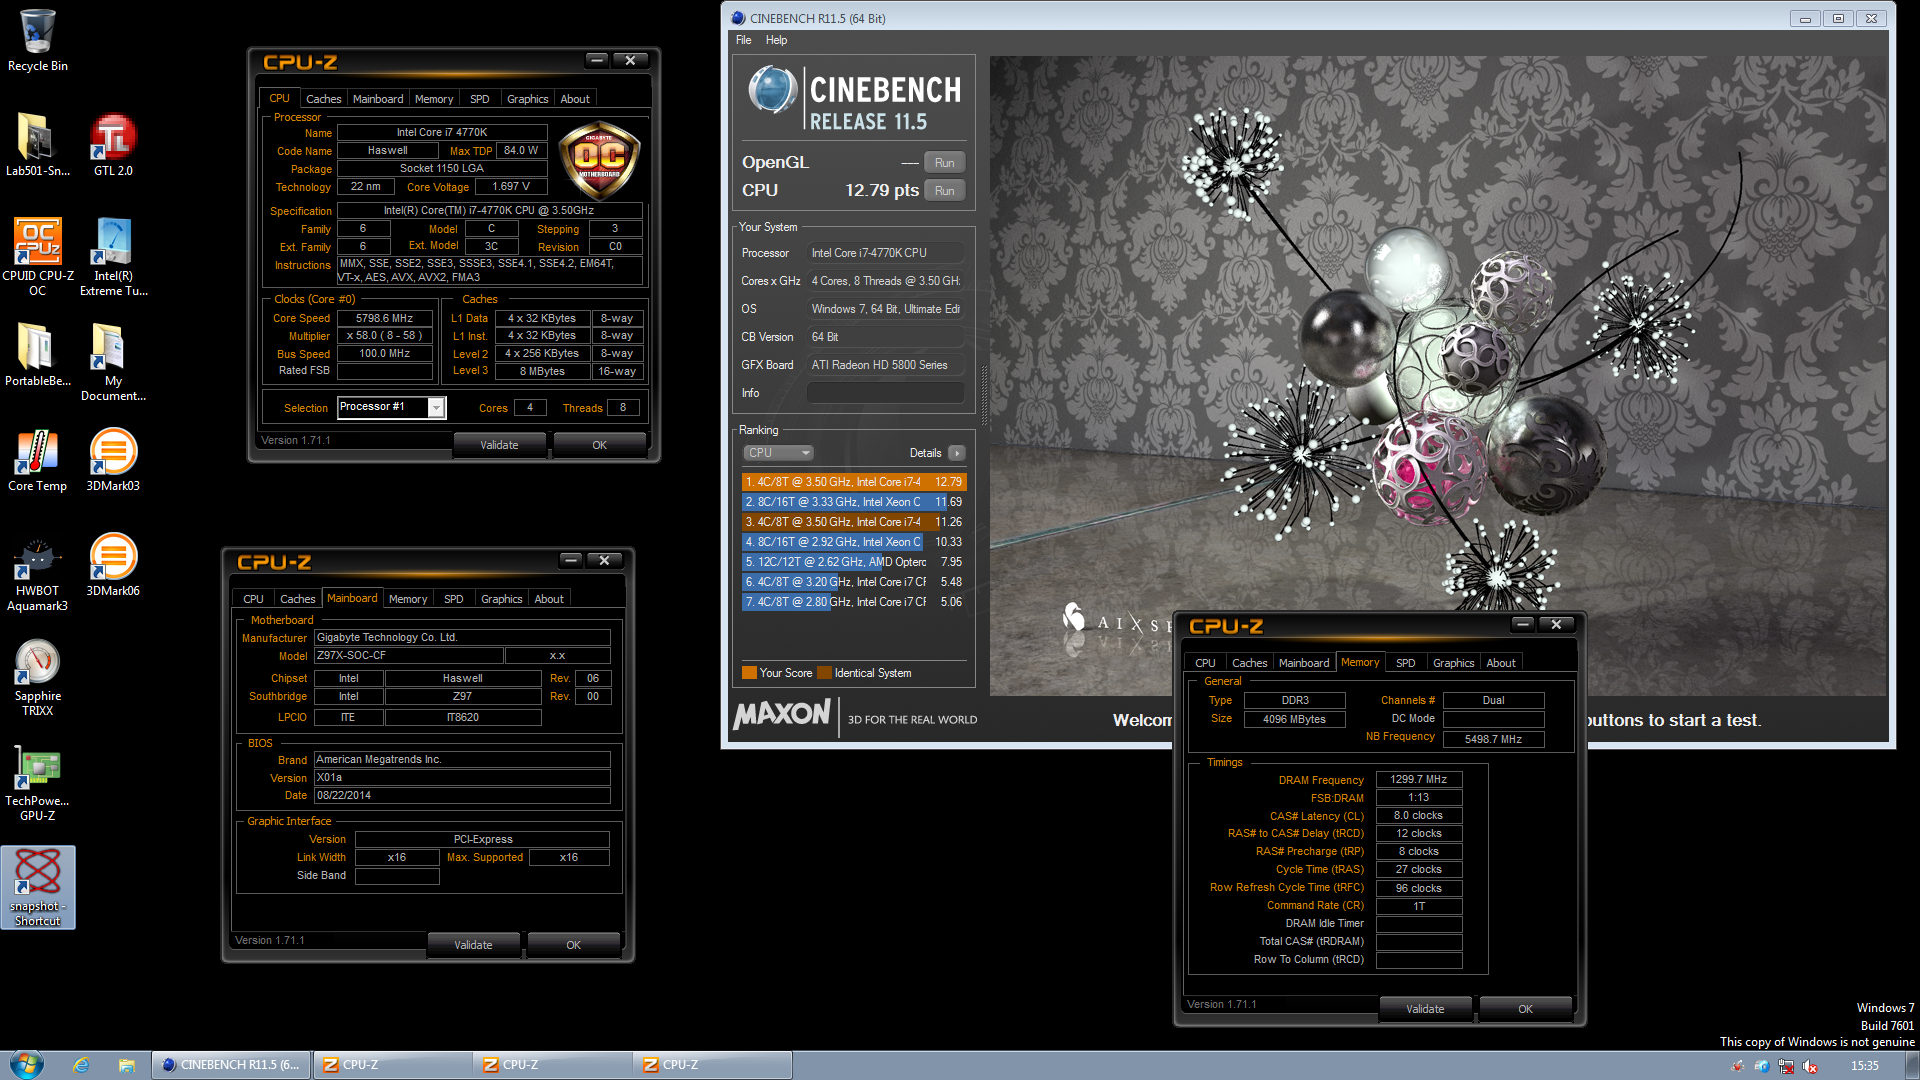This screenshot has height=1080, width=1920.
Task: Click the Core Speed 5798.6 MHz value
Action: coord(385,318)
